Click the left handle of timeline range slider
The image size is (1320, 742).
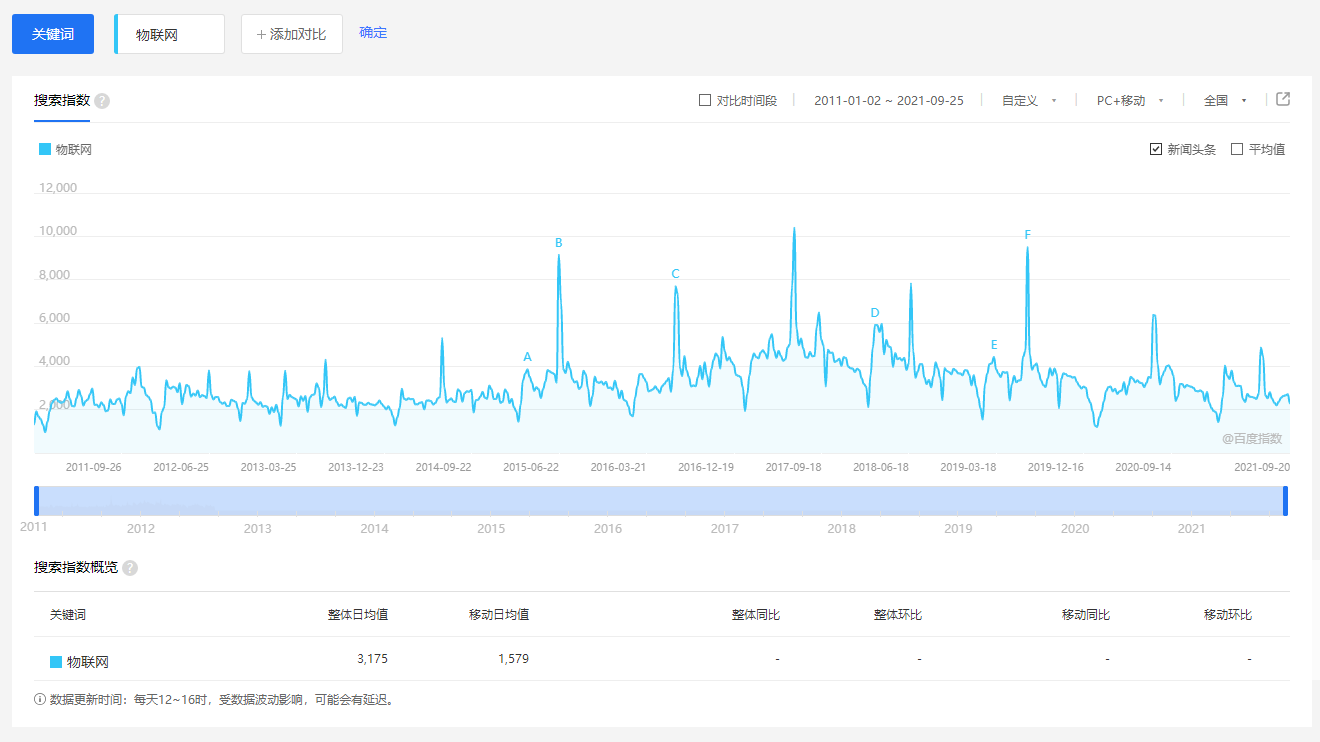(37, 501)
